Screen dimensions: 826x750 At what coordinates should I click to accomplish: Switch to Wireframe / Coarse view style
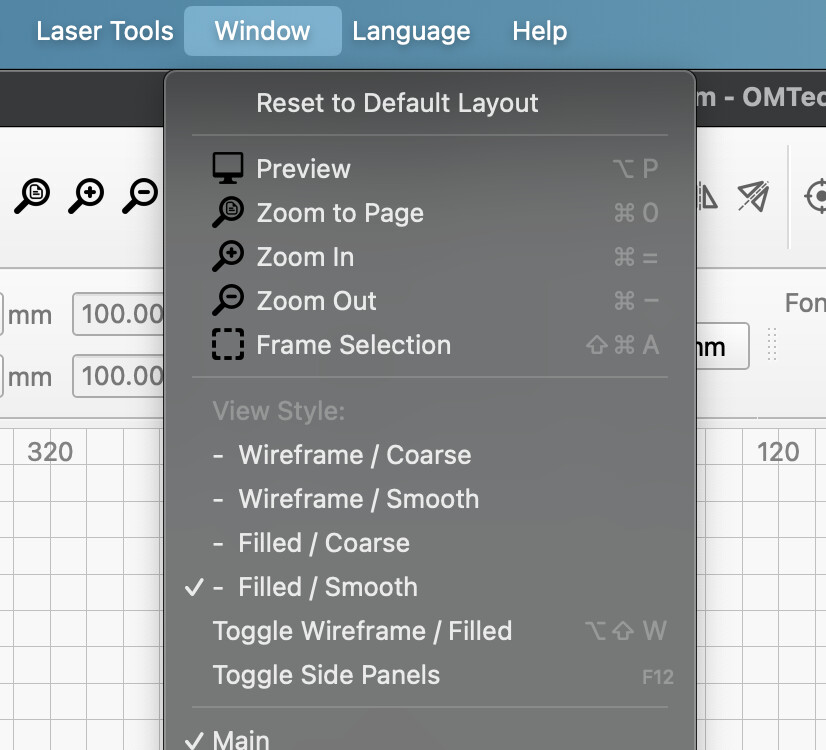click(354, 455)
